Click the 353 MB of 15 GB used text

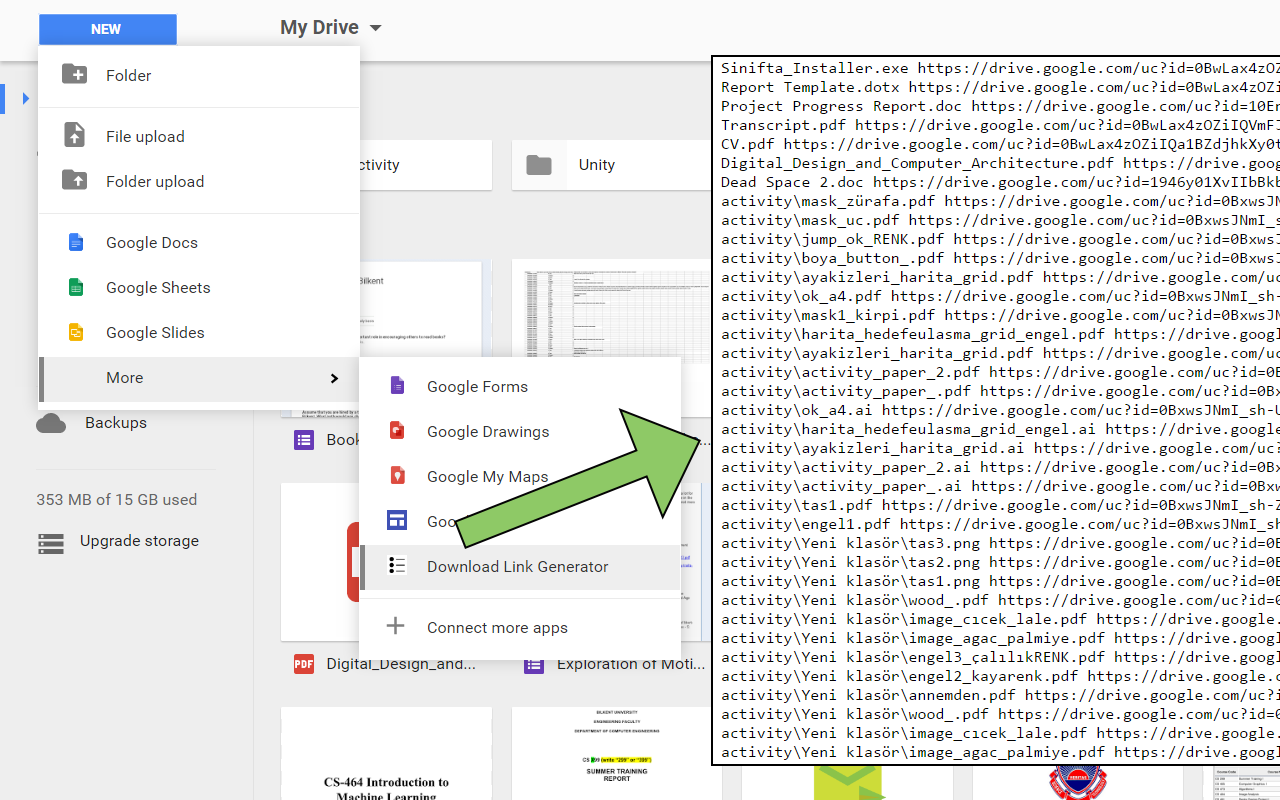[x=117, y=499]
